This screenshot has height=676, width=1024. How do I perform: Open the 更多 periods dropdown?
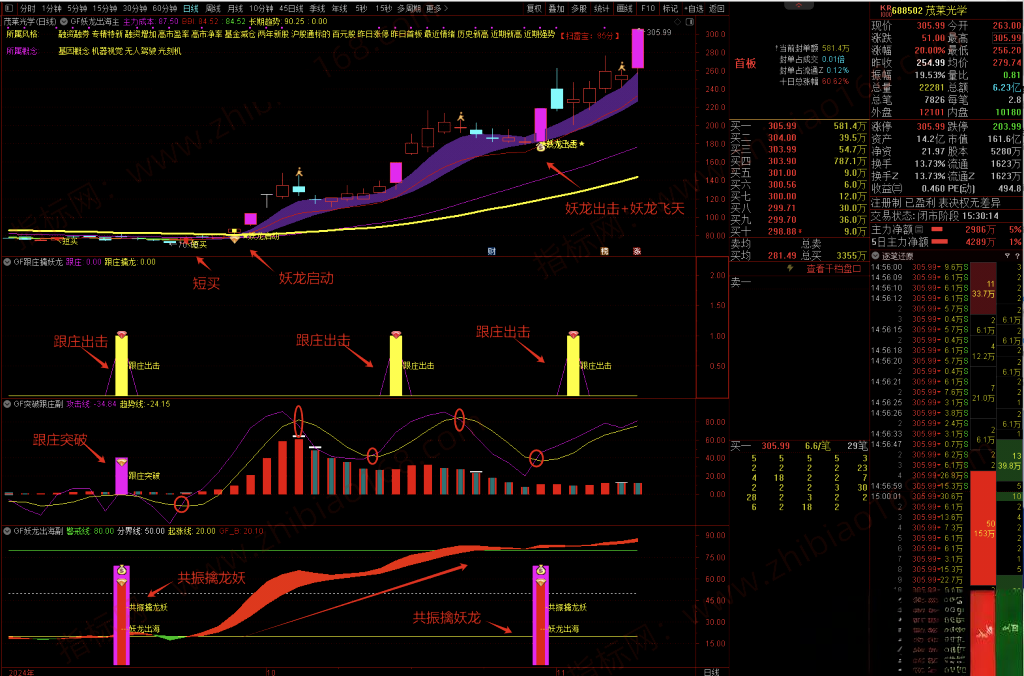click(433, 7)
